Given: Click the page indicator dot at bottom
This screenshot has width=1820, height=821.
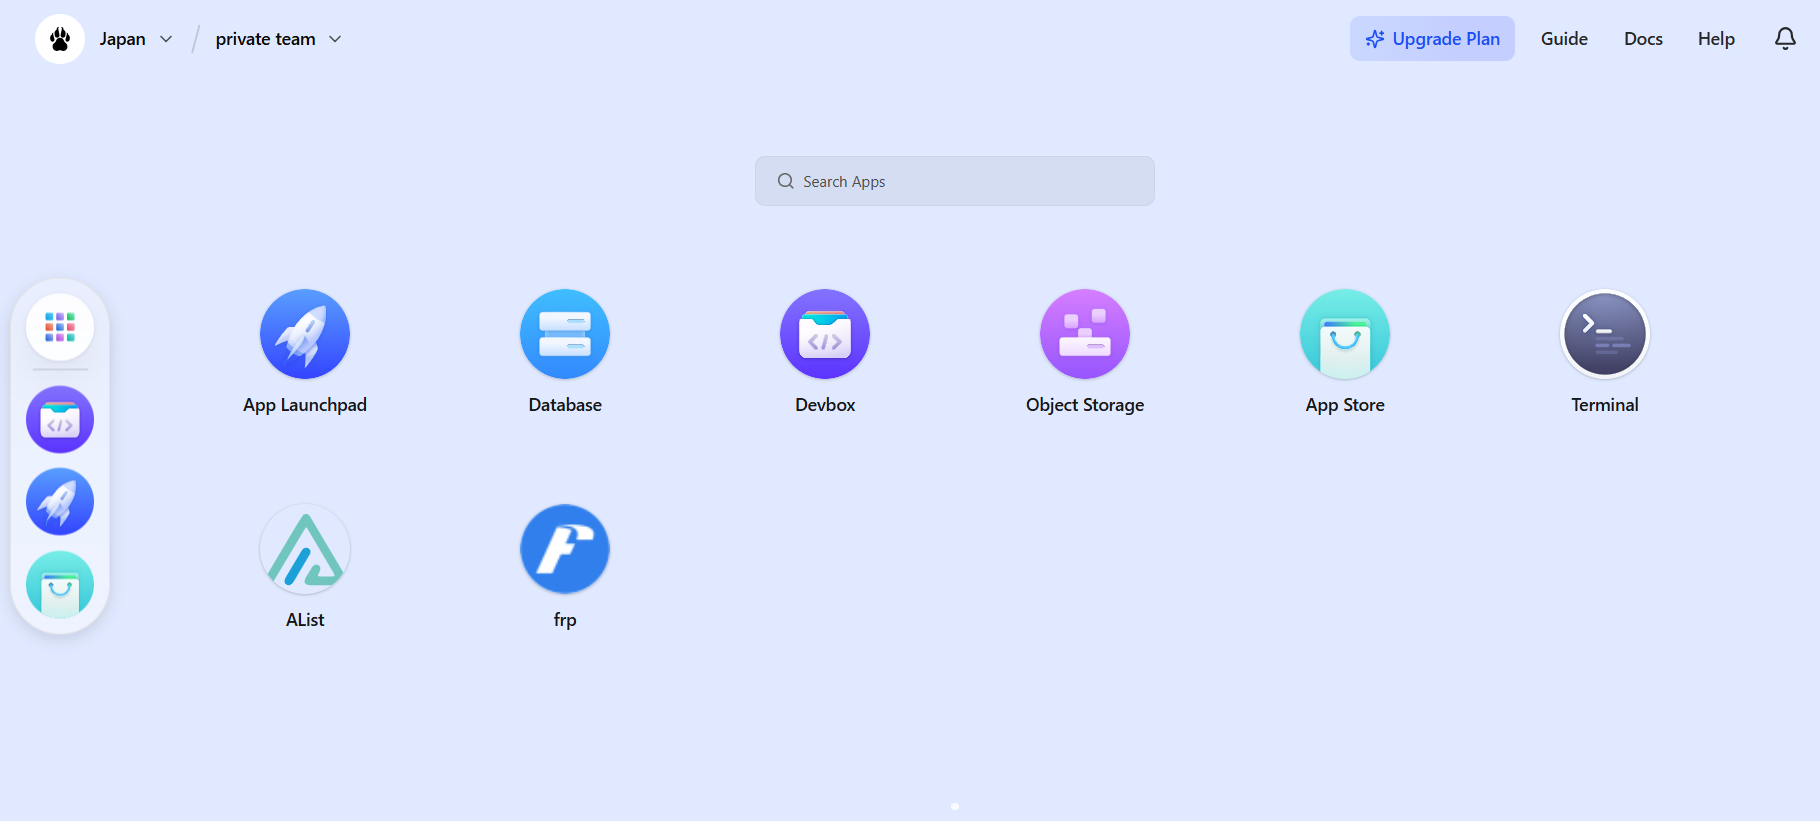Looking at the screenshot, I should 955,806.
